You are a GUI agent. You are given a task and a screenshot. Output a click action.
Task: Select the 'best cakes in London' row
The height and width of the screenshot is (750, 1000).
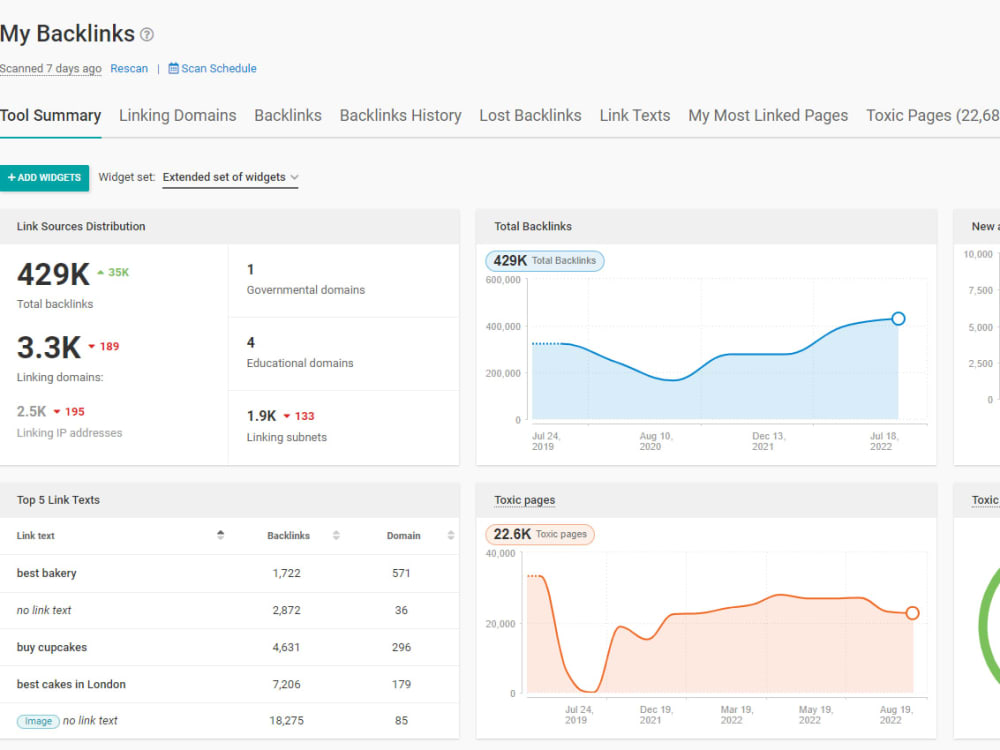[229, 684]
